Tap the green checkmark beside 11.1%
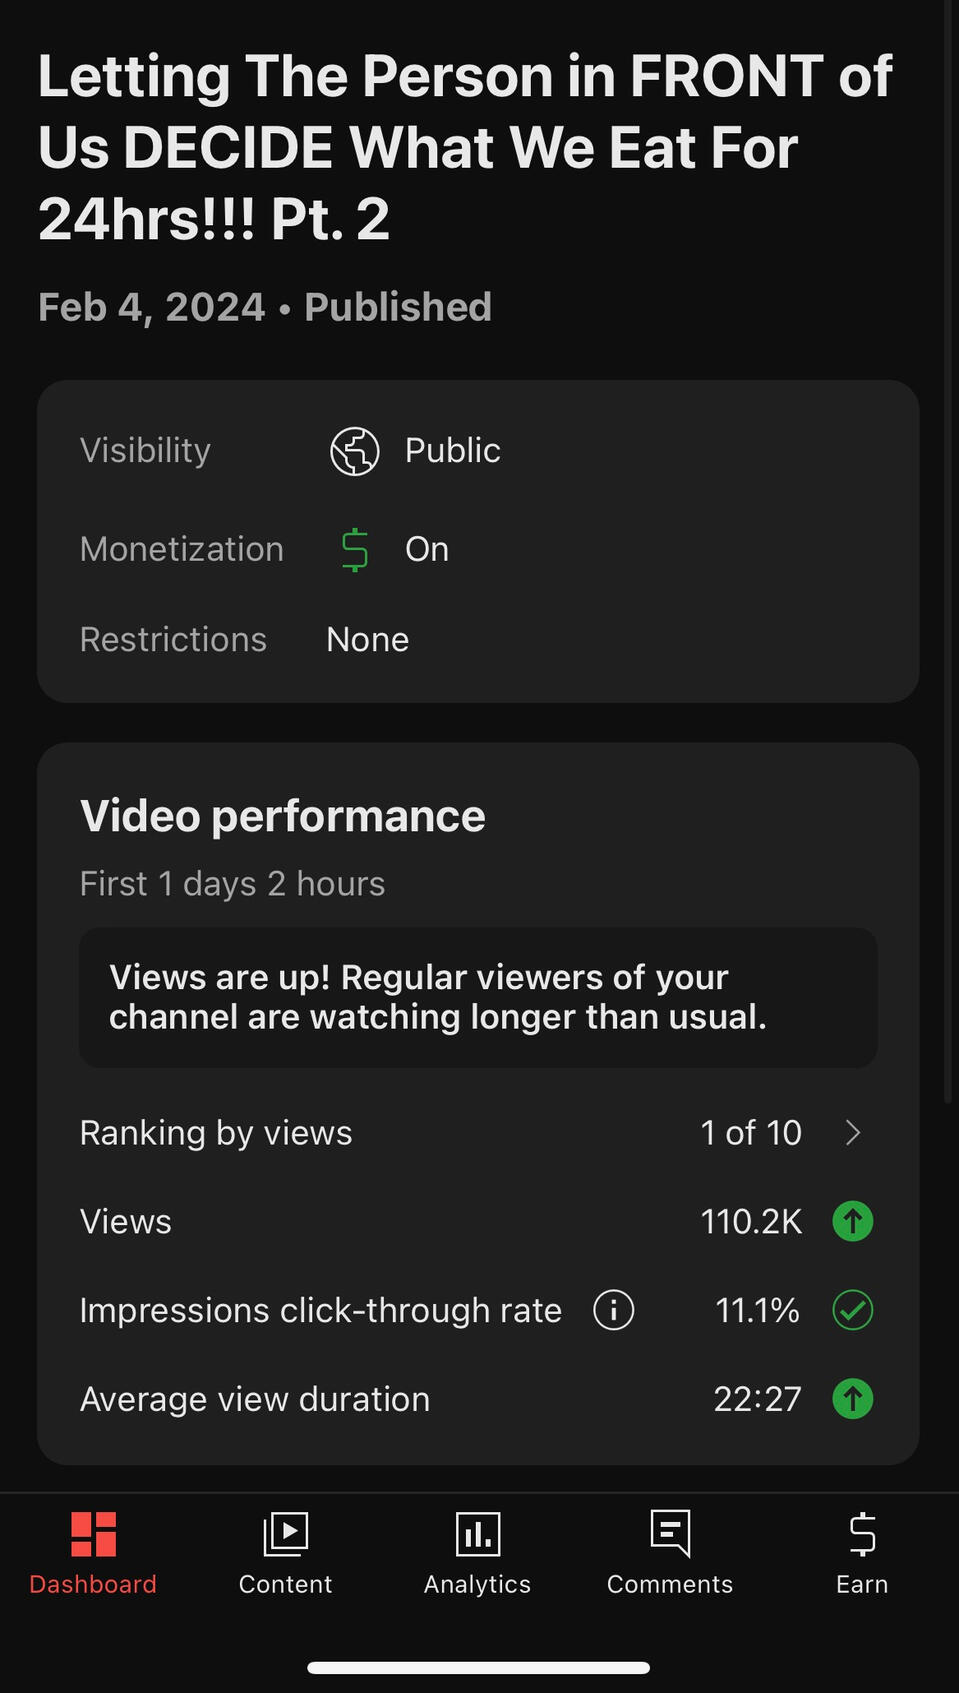 click(x=853, y=1310)
